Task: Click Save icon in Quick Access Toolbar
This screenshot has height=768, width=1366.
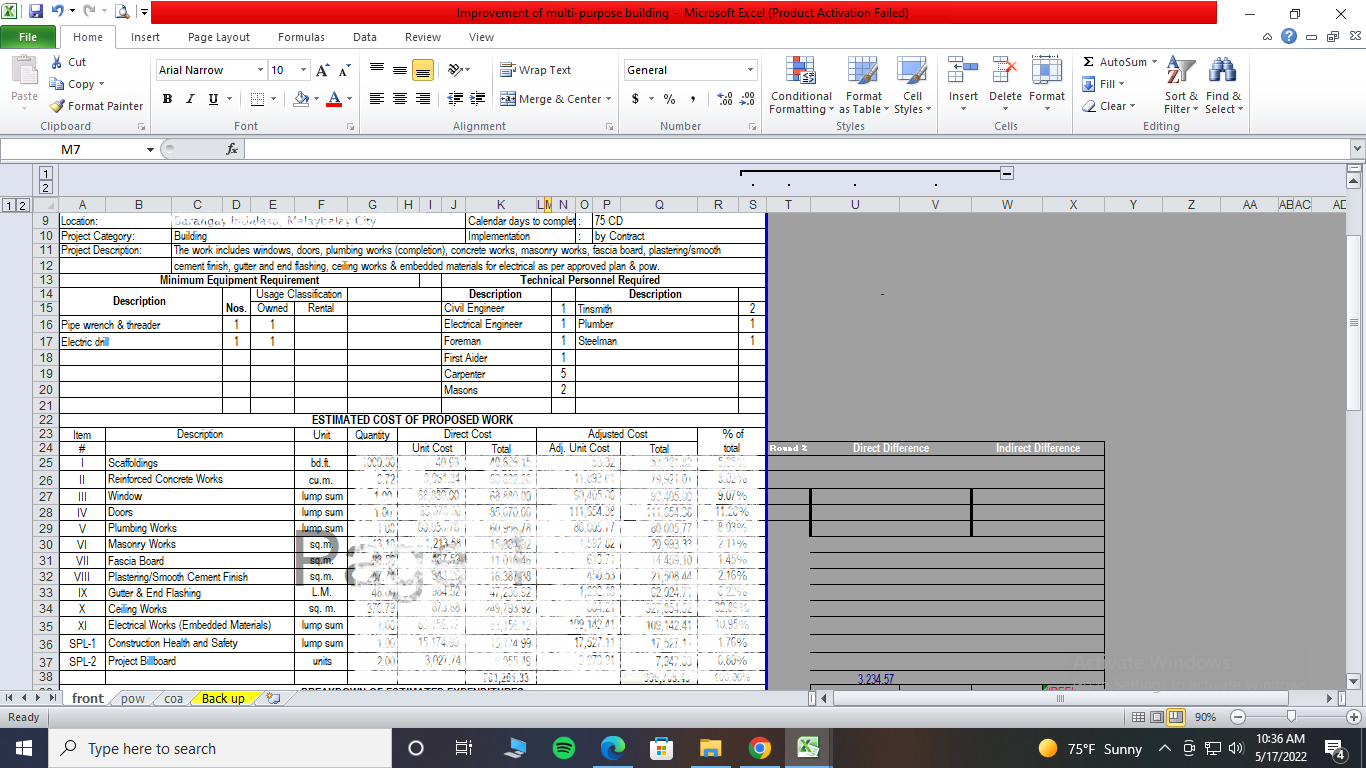Action: point(36,12)
